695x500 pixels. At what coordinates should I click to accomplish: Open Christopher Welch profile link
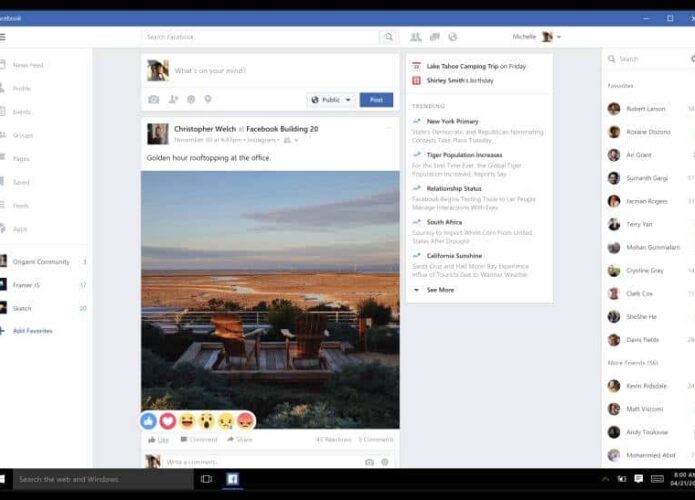pos(205,129)
